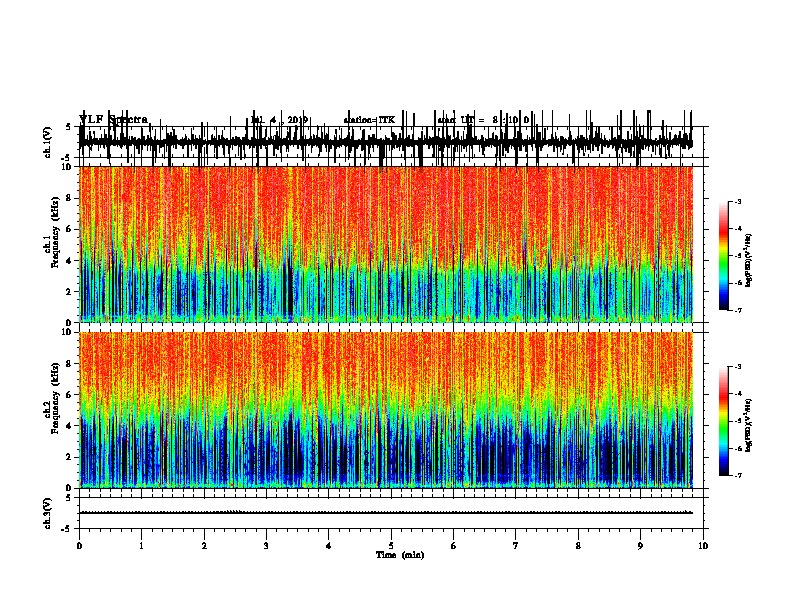Screen dimensions: 792x612
Task: Click the time axis tick label 5
Action: coord(391,546)
